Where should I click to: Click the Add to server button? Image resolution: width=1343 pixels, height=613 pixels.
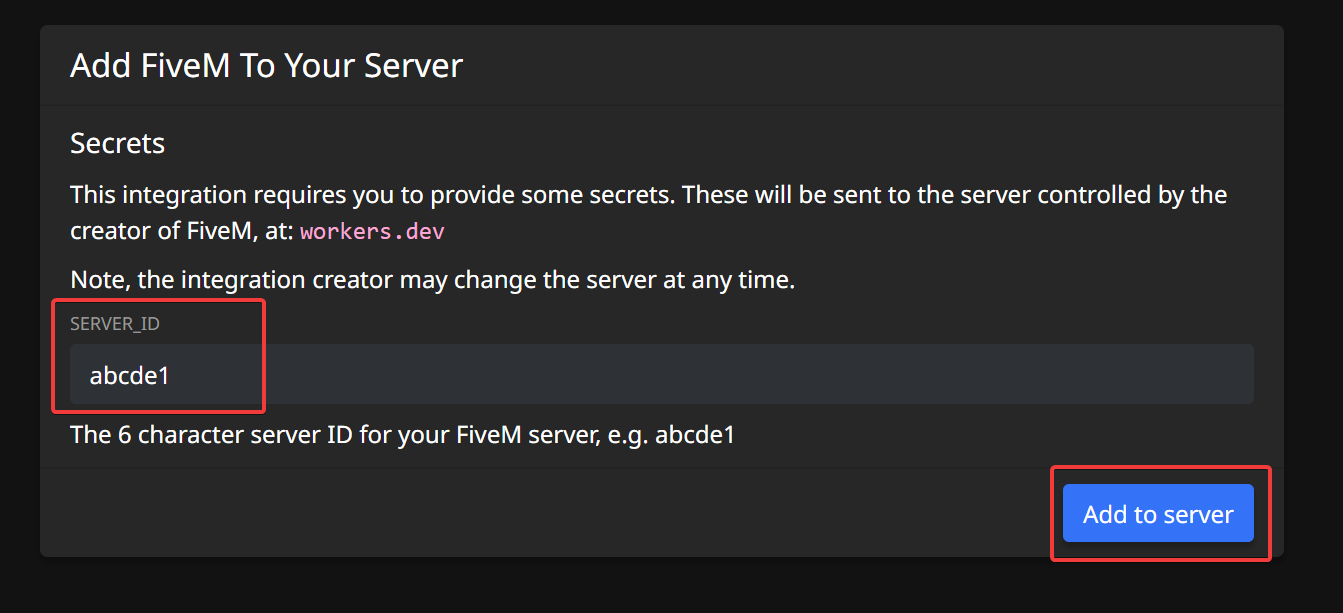(1157, 513)
